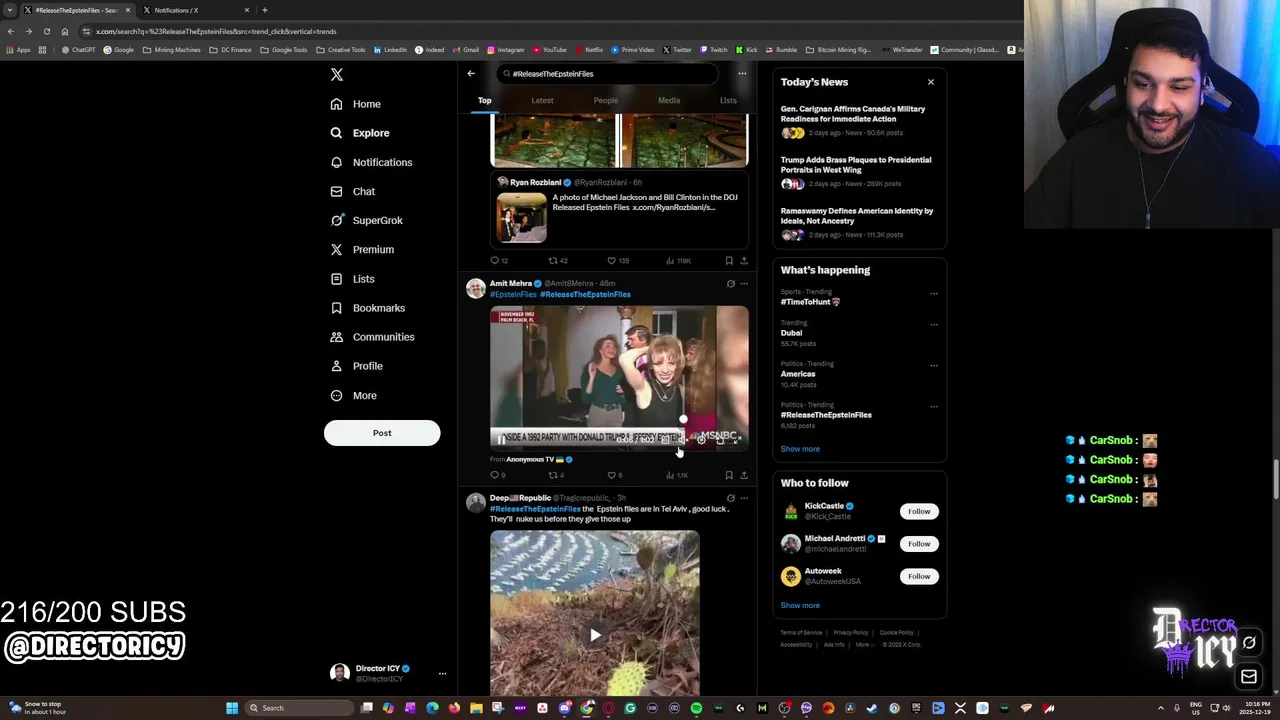Viewport: 1280px width, 720px height.
Task: Open the Windows Start menu
Action: pyautogui.click(x=232, y=708)
